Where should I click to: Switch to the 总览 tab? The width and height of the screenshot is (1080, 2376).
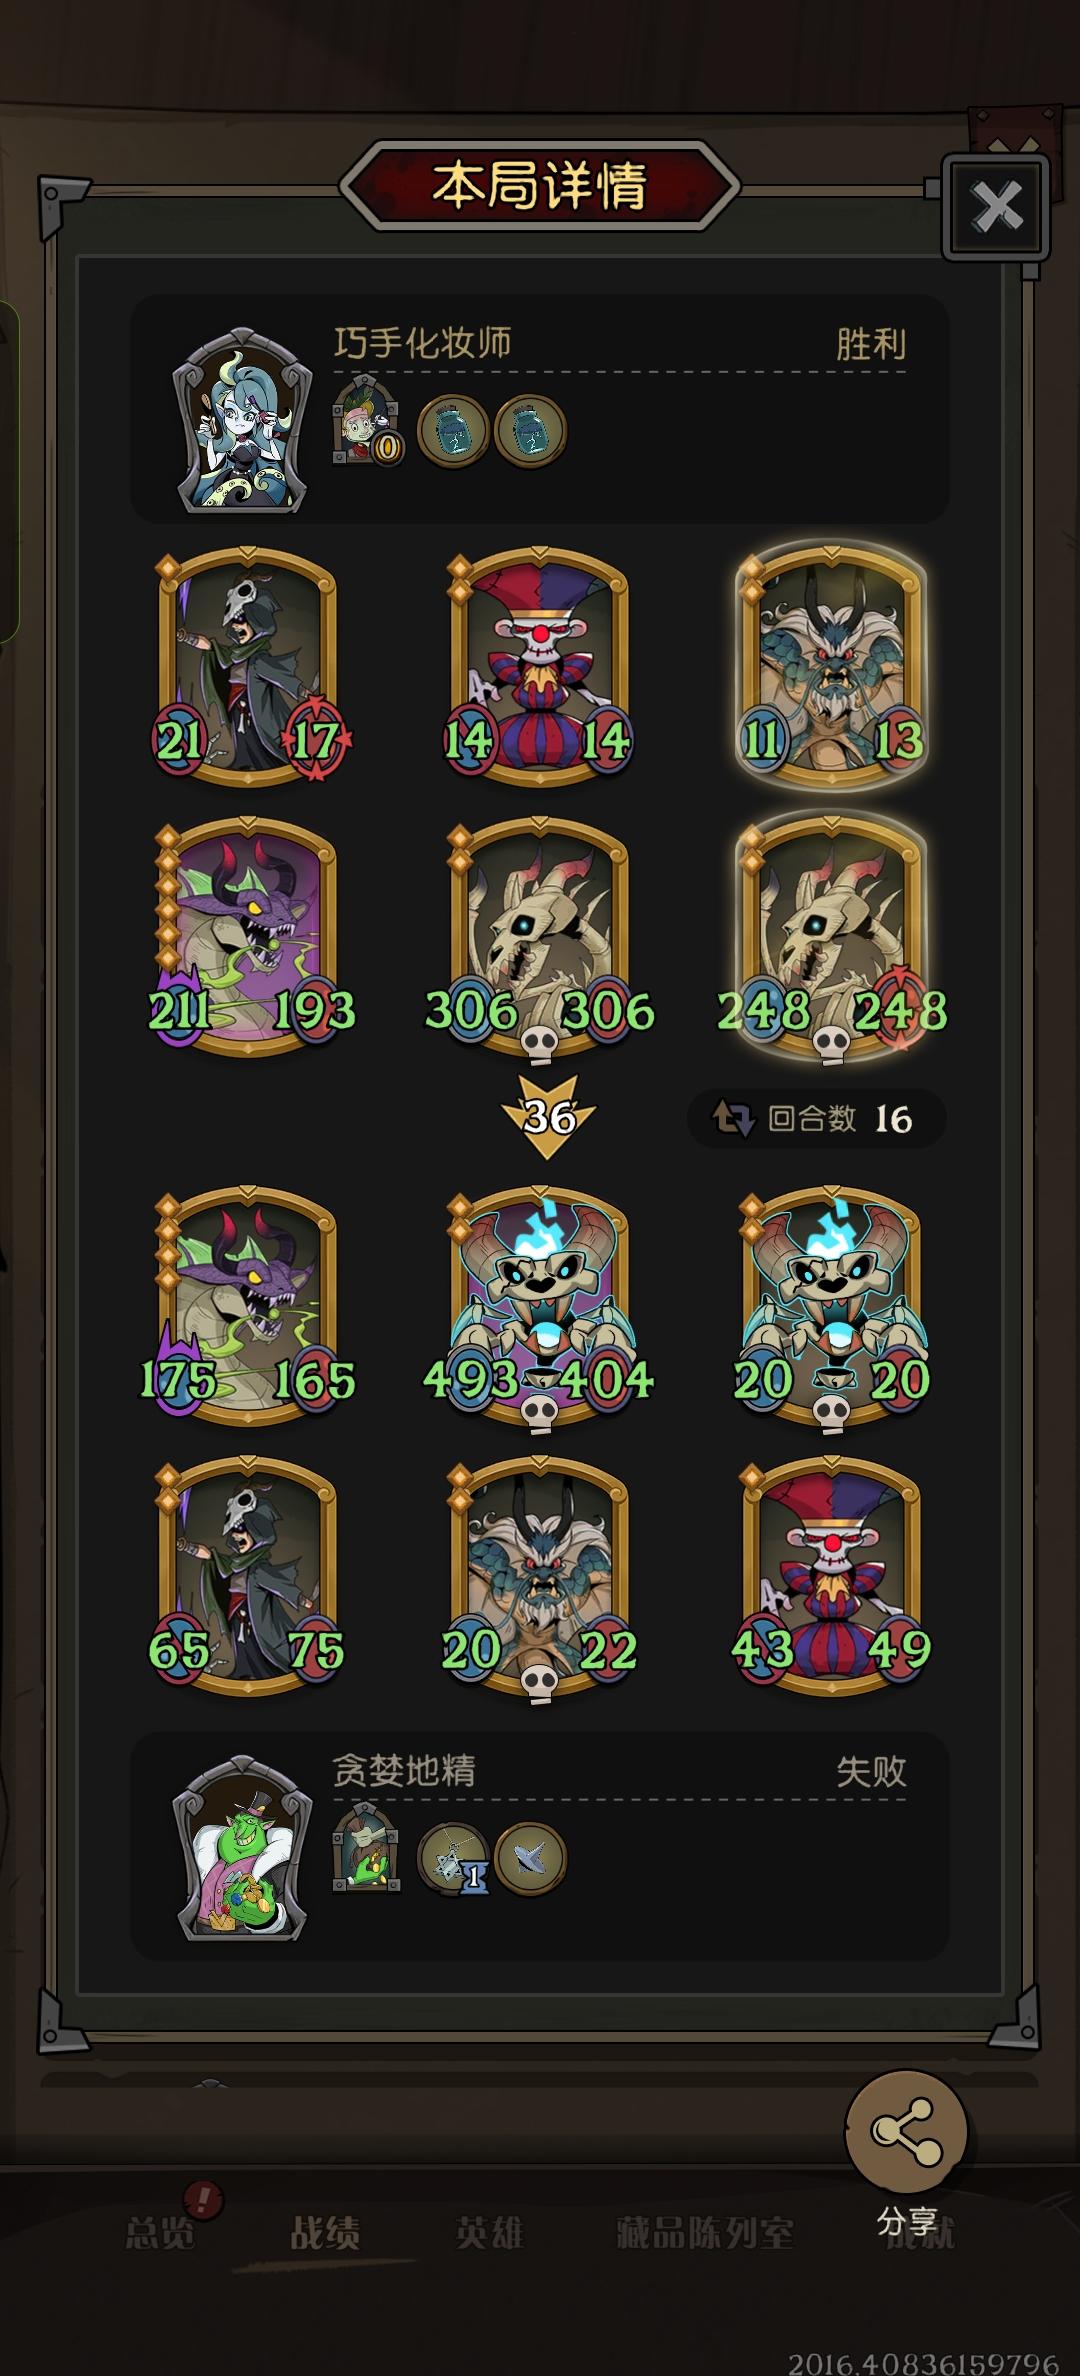coord(160,2231)
